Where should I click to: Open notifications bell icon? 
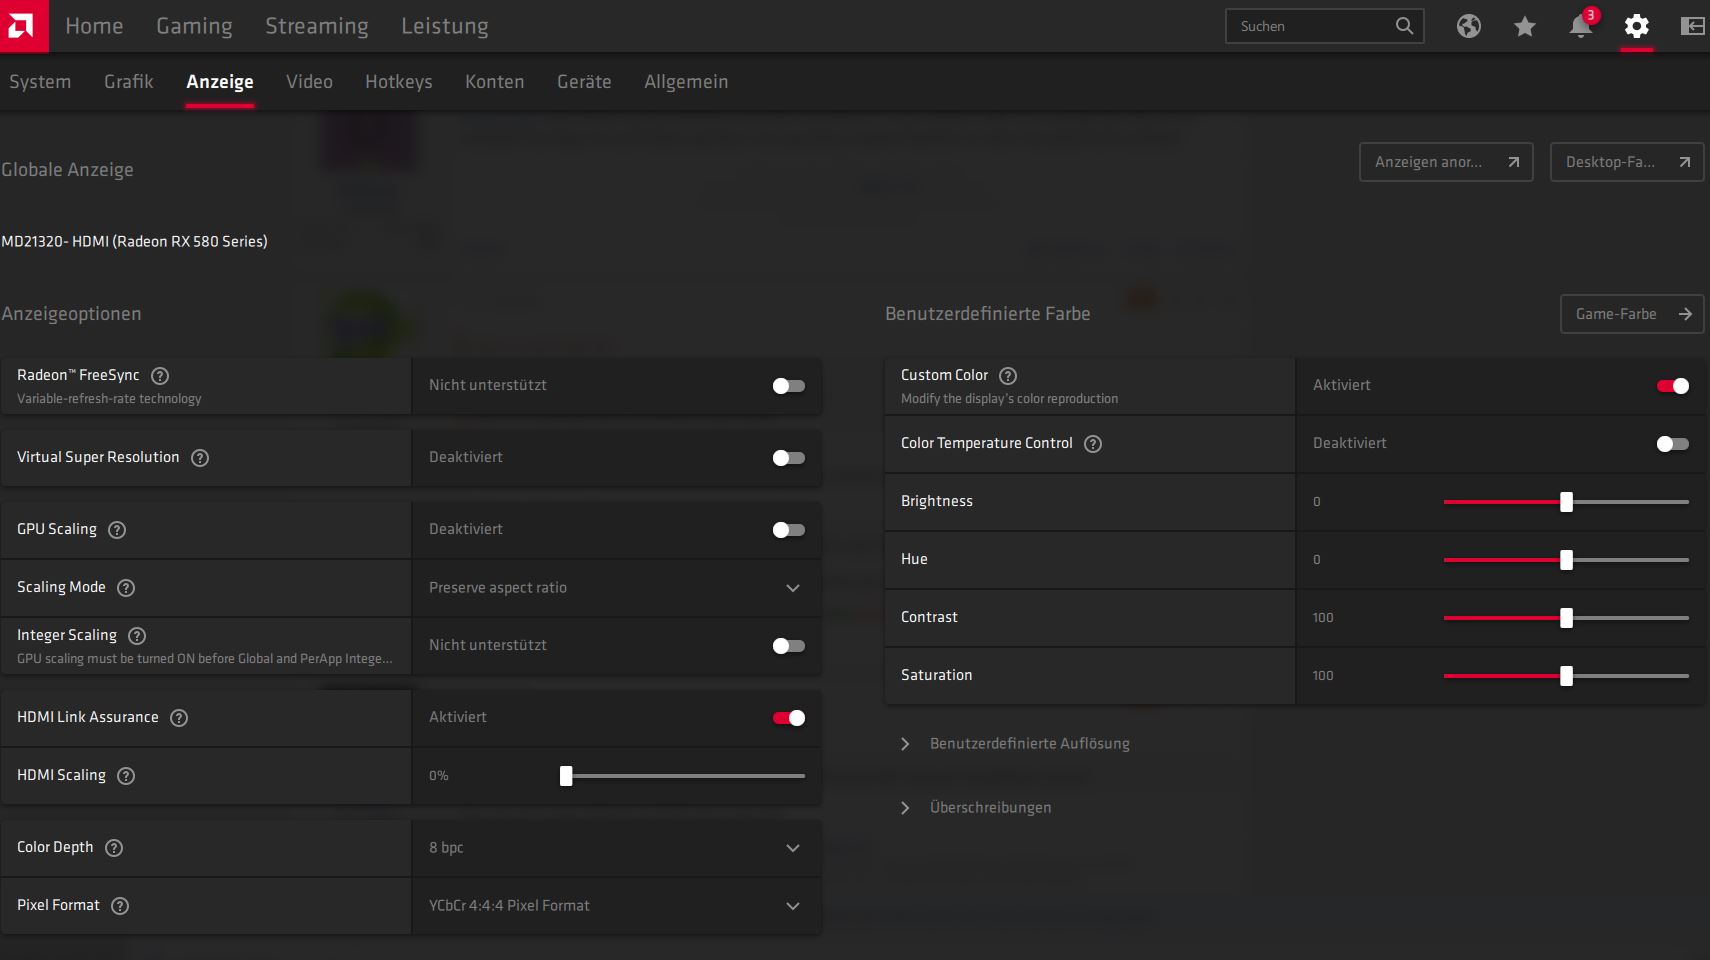[x=1581, y=26]
